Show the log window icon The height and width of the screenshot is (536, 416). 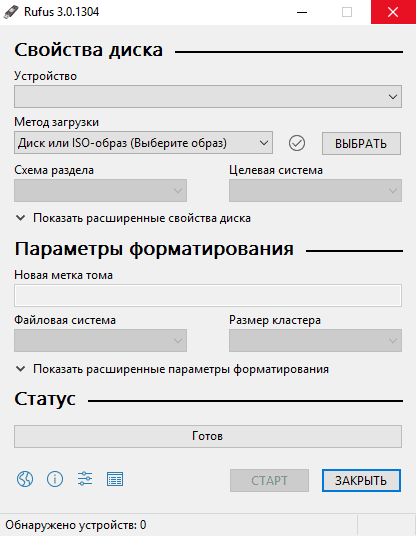coord(115,479)
